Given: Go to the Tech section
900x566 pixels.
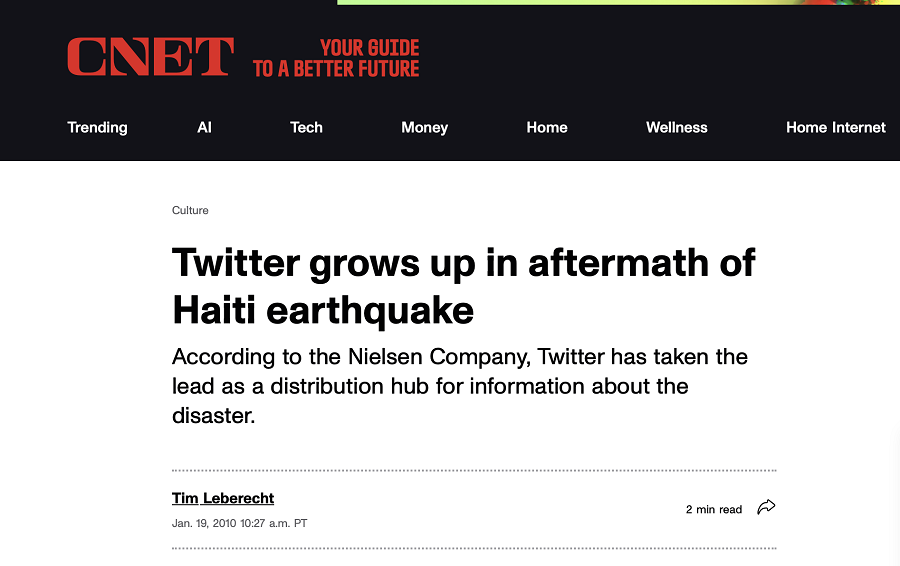Looking at the screenshot, I should click(306, 127).
